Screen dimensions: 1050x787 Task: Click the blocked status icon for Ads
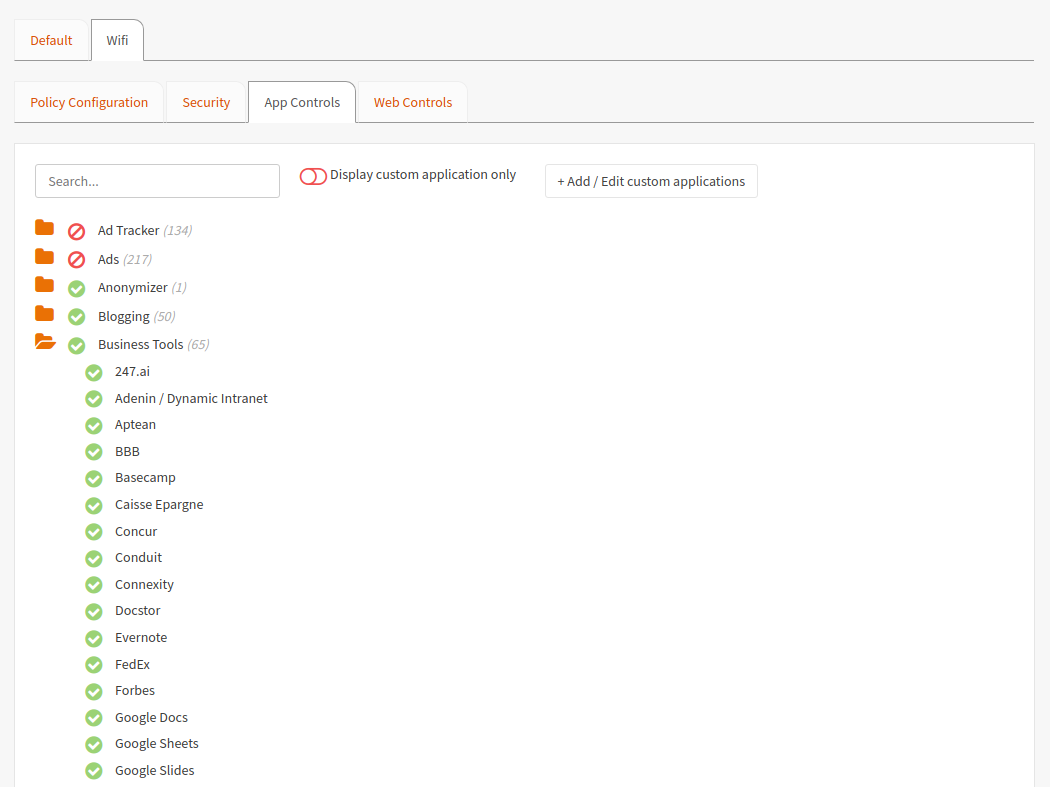(x=76, y=260)
